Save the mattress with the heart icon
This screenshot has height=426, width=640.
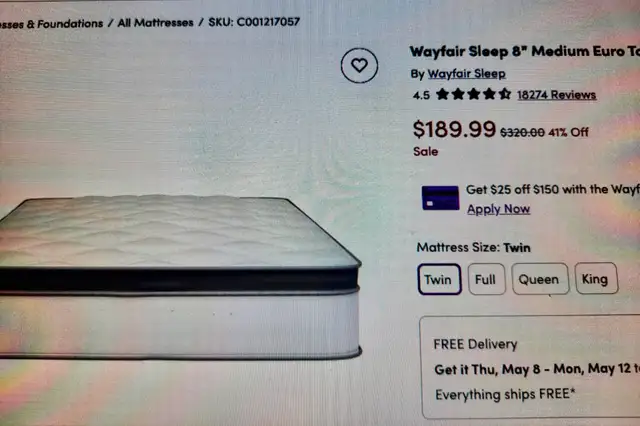pos(359,65)
